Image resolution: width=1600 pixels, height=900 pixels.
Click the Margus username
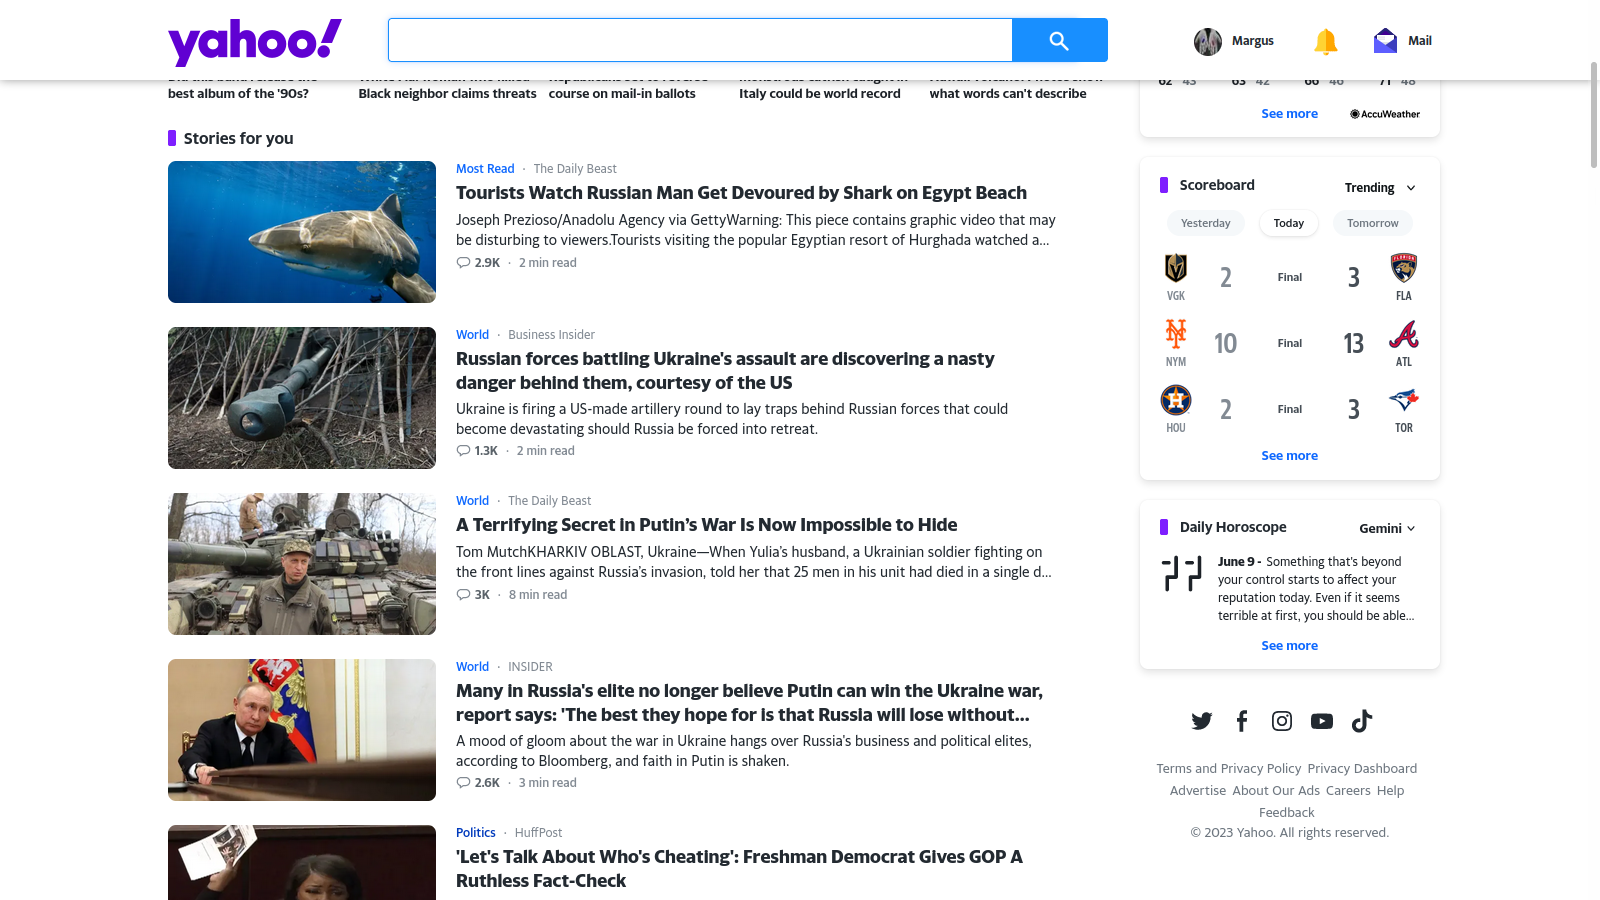click(x=1253, y=41)
